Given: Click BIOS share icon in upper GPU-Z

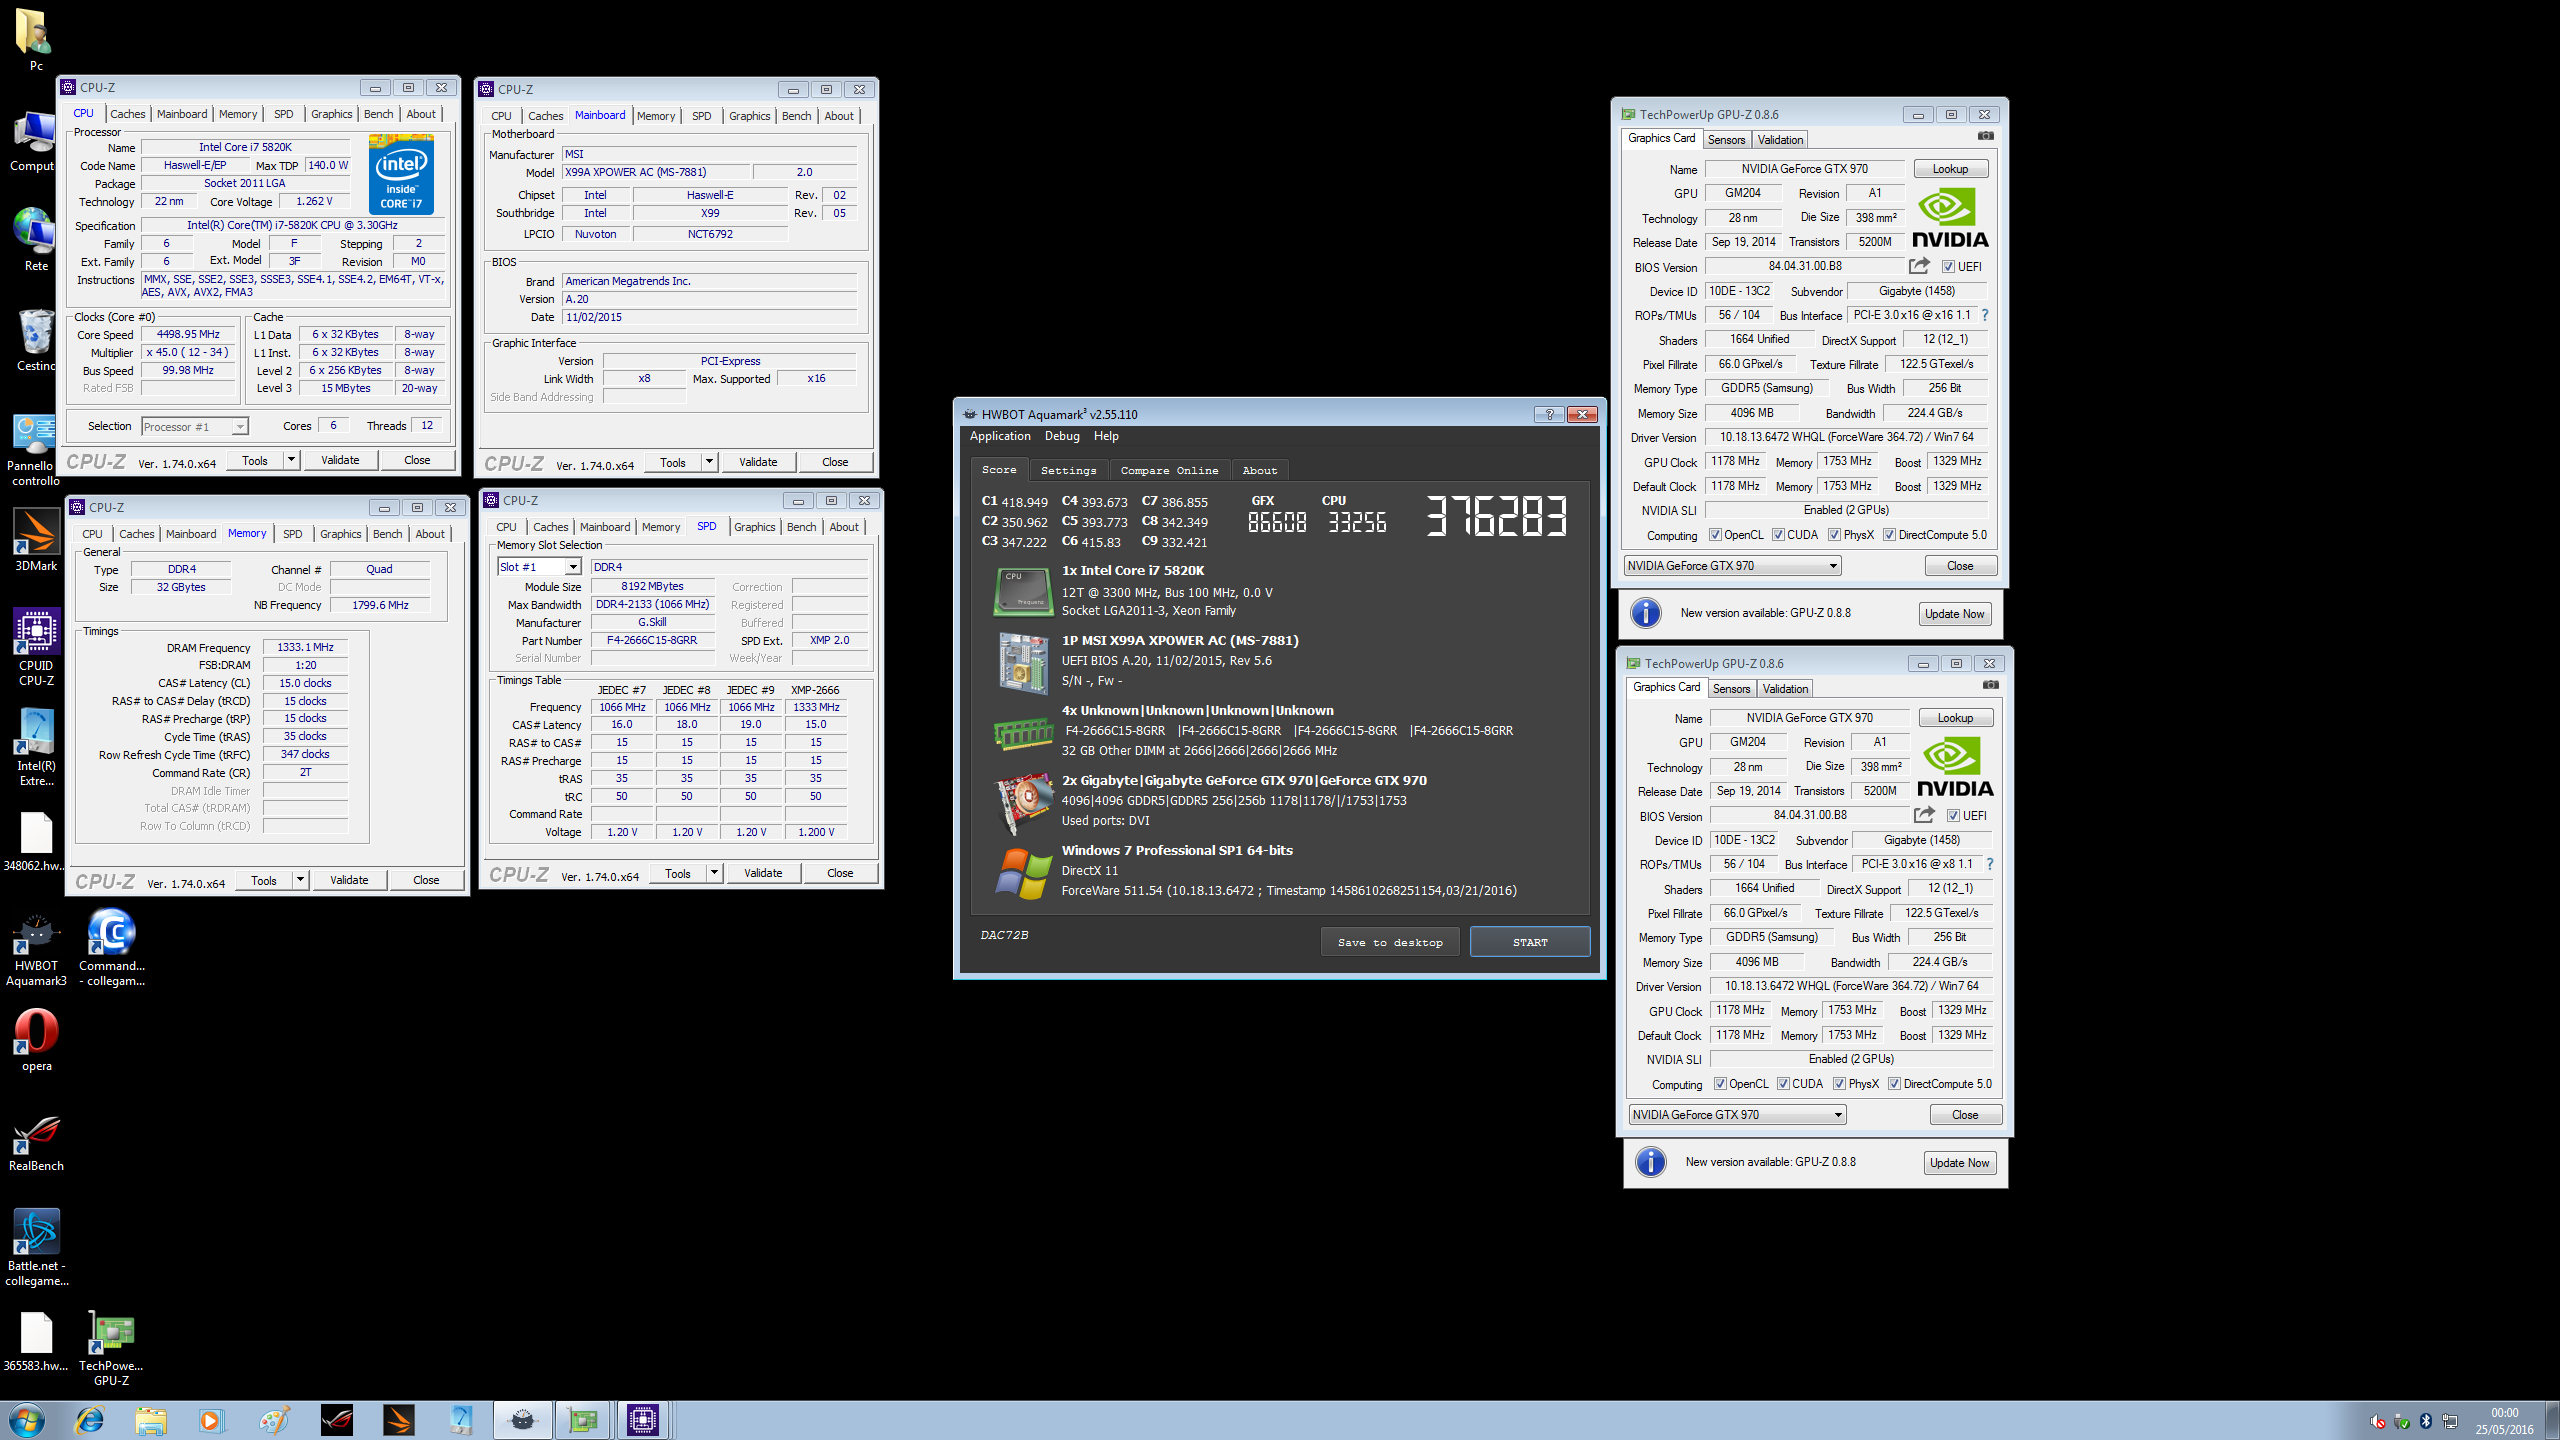Looking at the screenshot, I should (1919, 266).
